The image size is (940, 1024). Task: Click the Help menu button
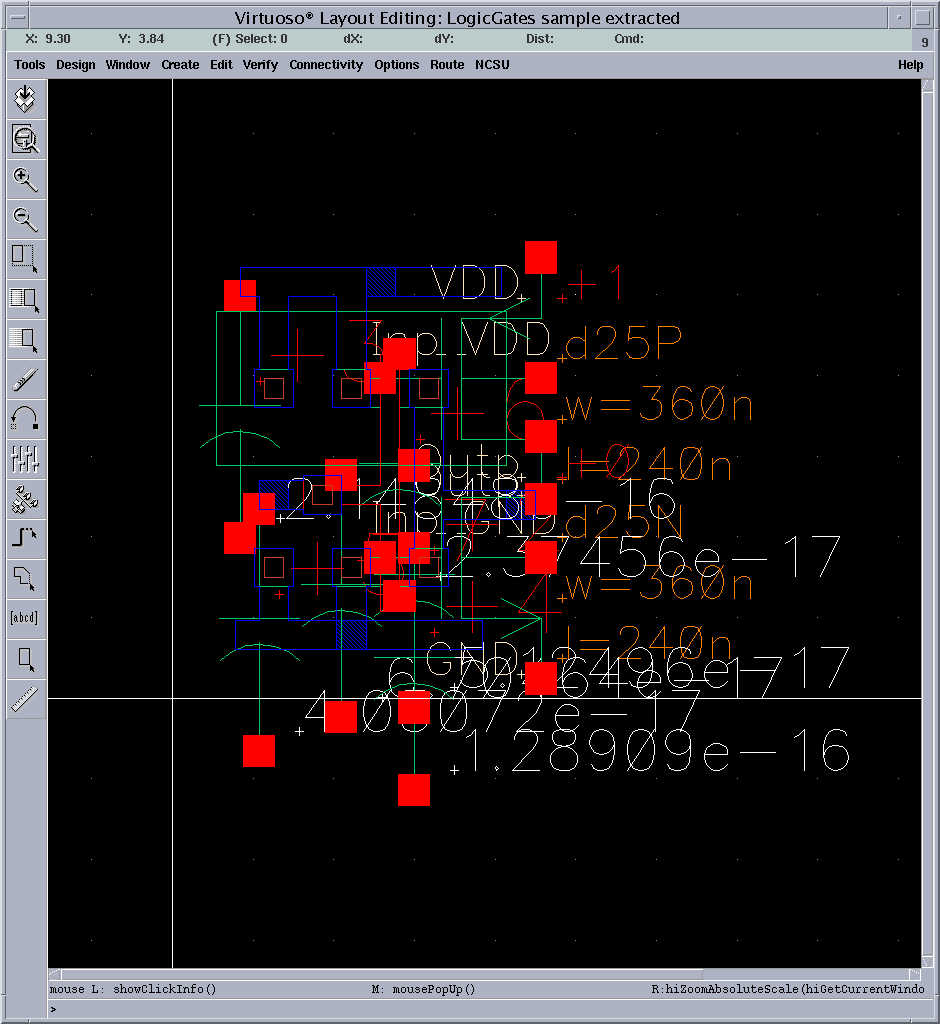910,65
